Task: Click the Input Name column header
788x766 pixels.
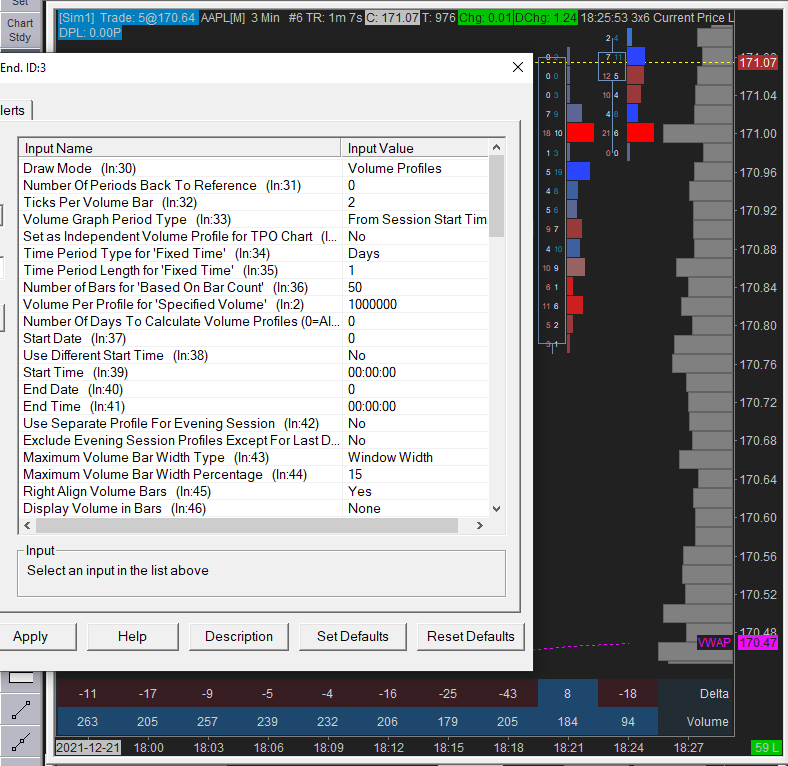Action: click(x=180, y=148)
